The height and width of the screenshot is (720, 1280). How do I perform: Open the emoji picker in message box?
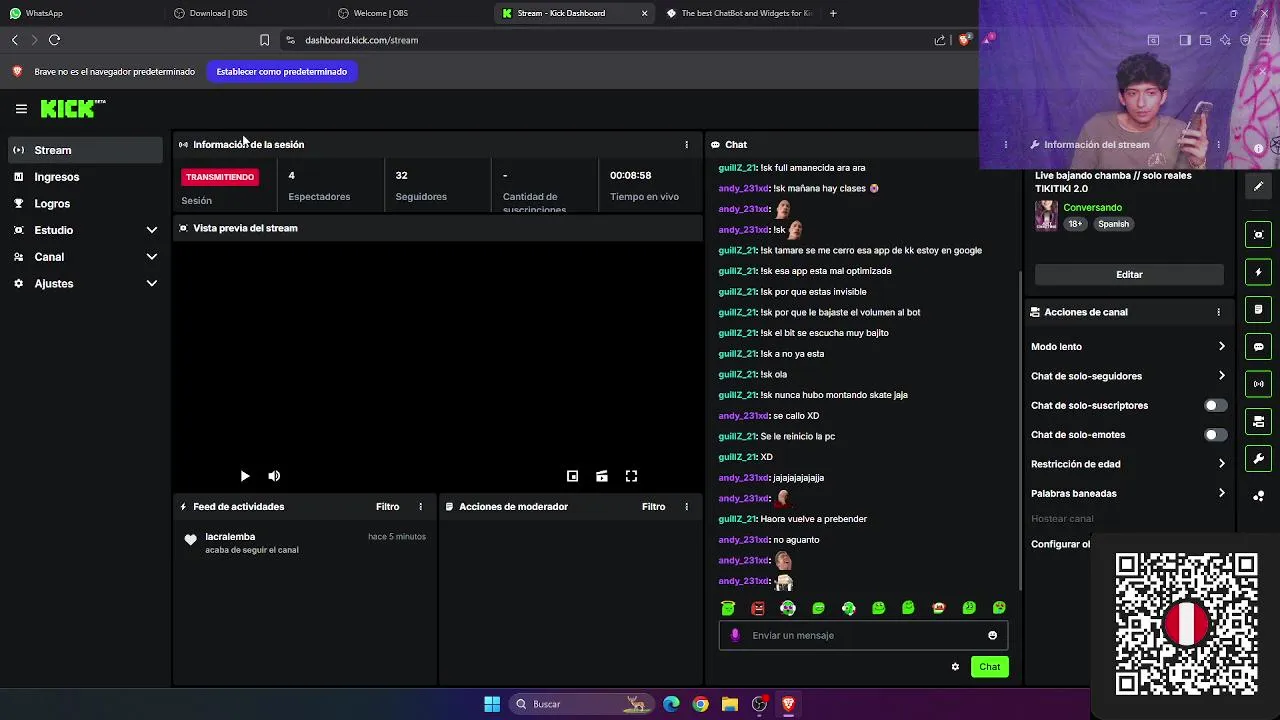pyautogui.click(x=992, y=635)
